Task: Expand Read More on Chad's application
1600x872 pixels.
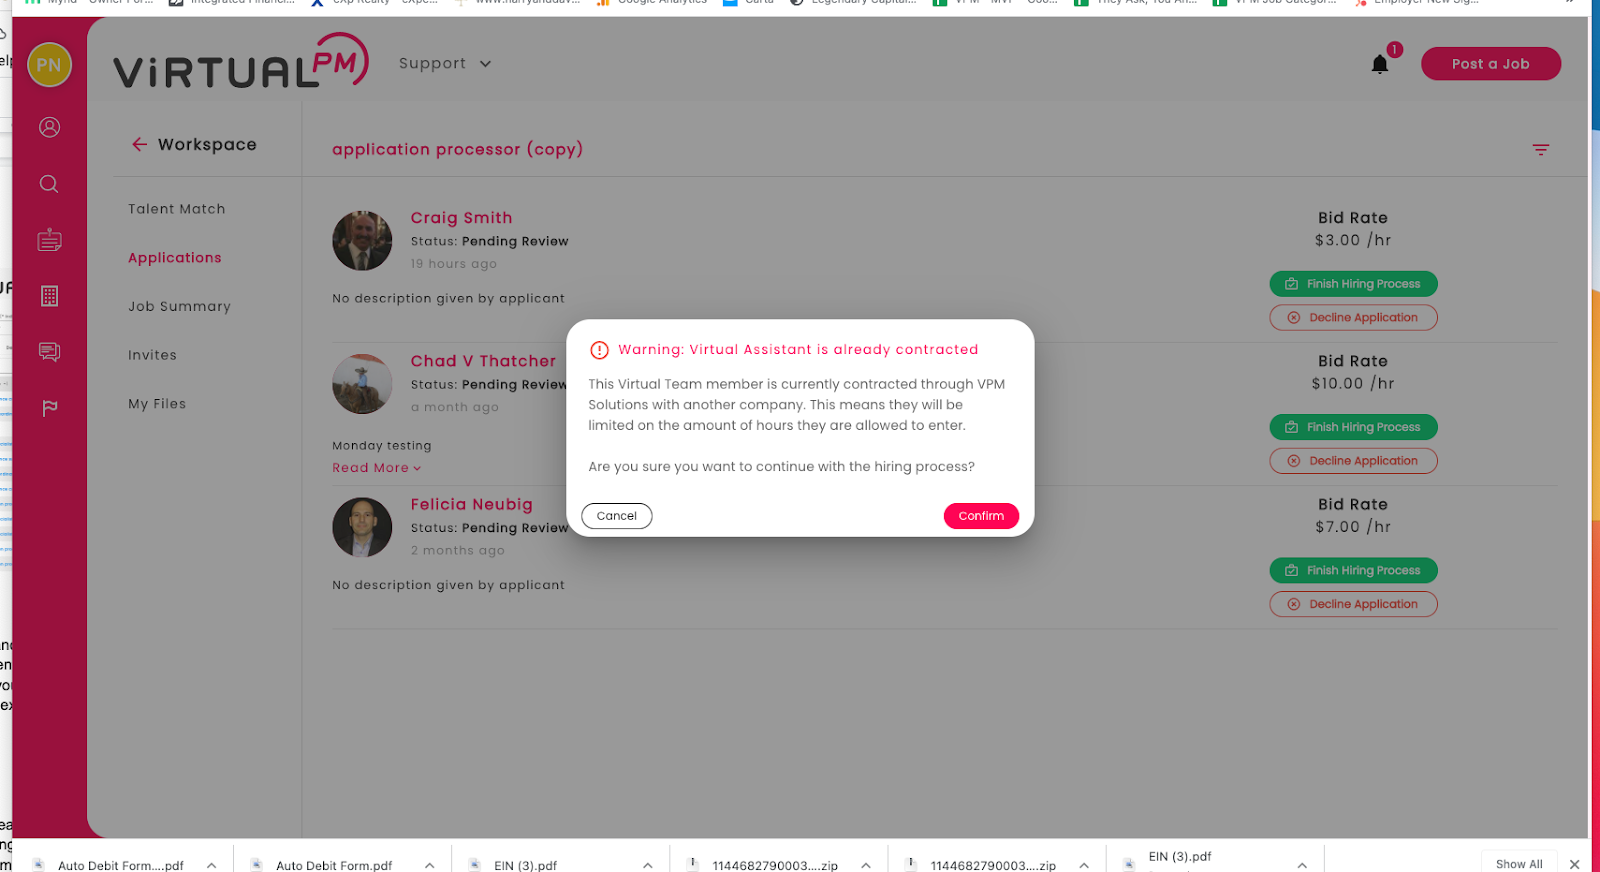Action: (377, 468)
